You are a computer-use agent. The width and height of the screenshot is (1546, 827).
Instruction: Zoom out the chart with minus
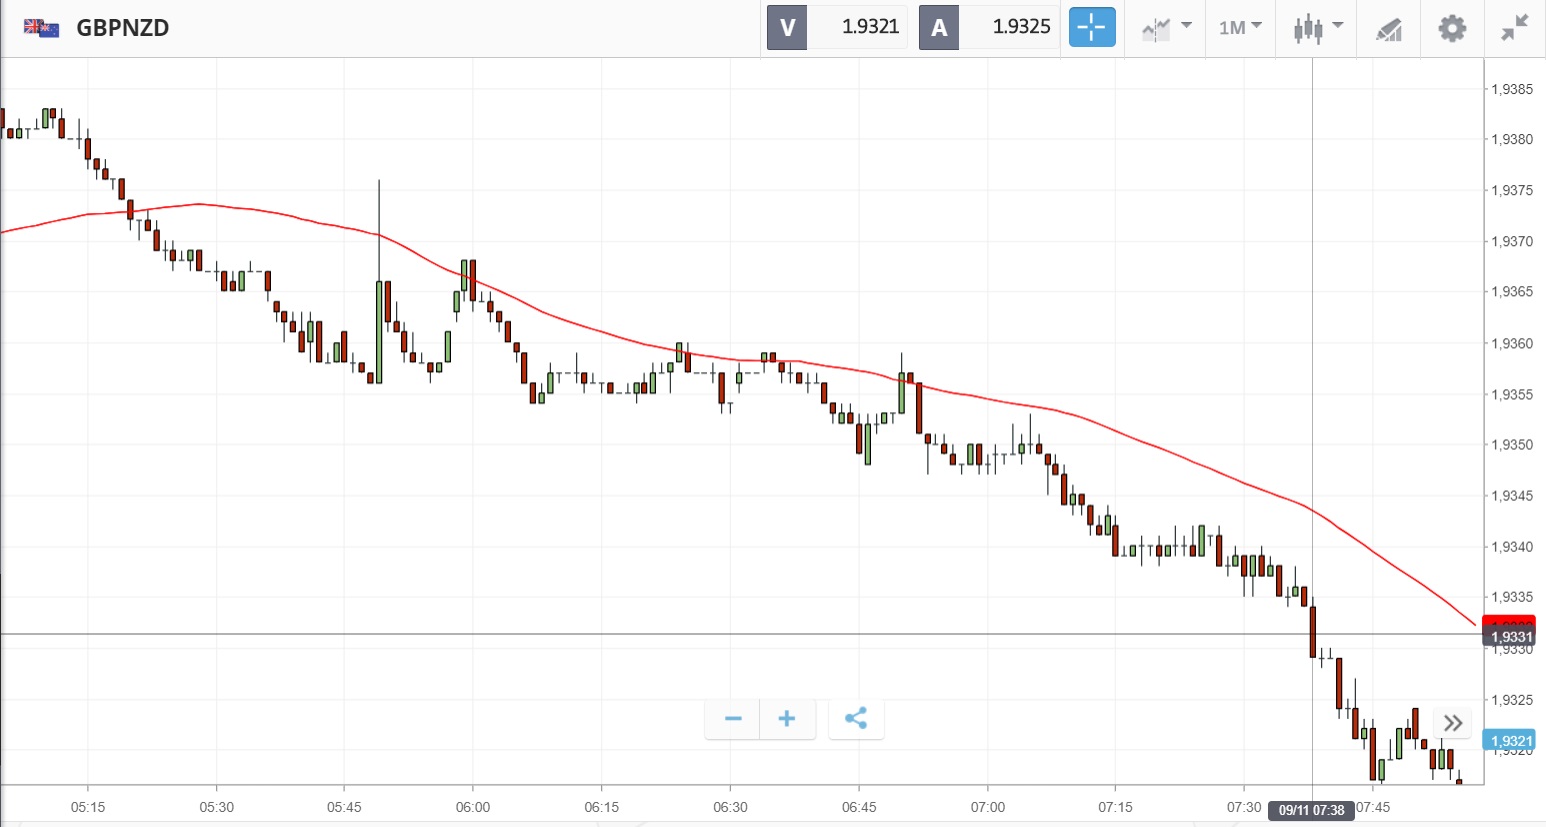tap(733, 718)
